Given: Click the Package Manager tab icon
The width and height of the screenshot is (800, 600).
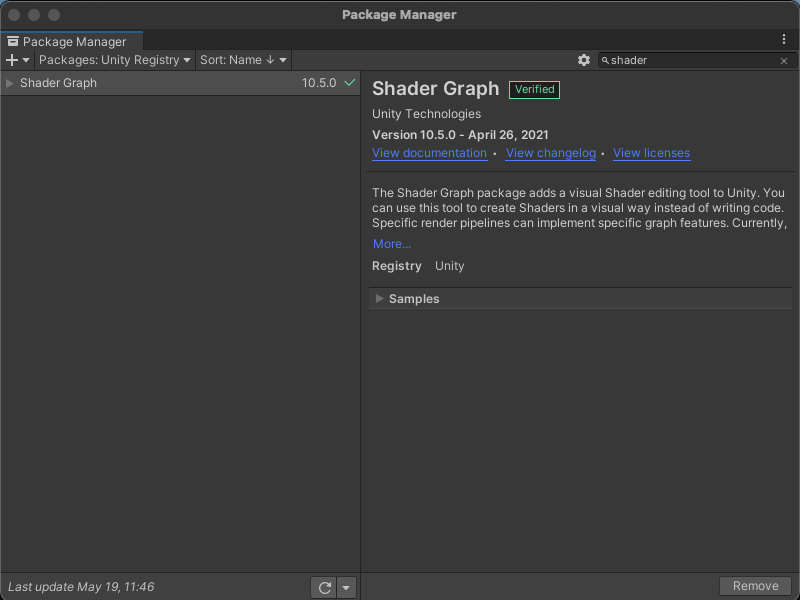Looking at the screenshot, I should 13,41.
